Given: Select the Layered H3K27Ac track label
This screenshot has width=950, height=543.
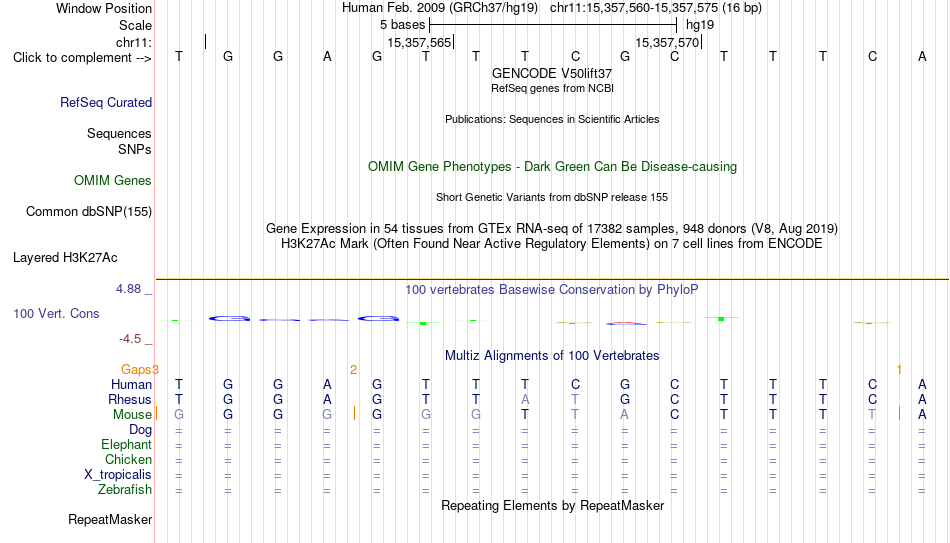Looking at the screenshot, I should (65, 258).
